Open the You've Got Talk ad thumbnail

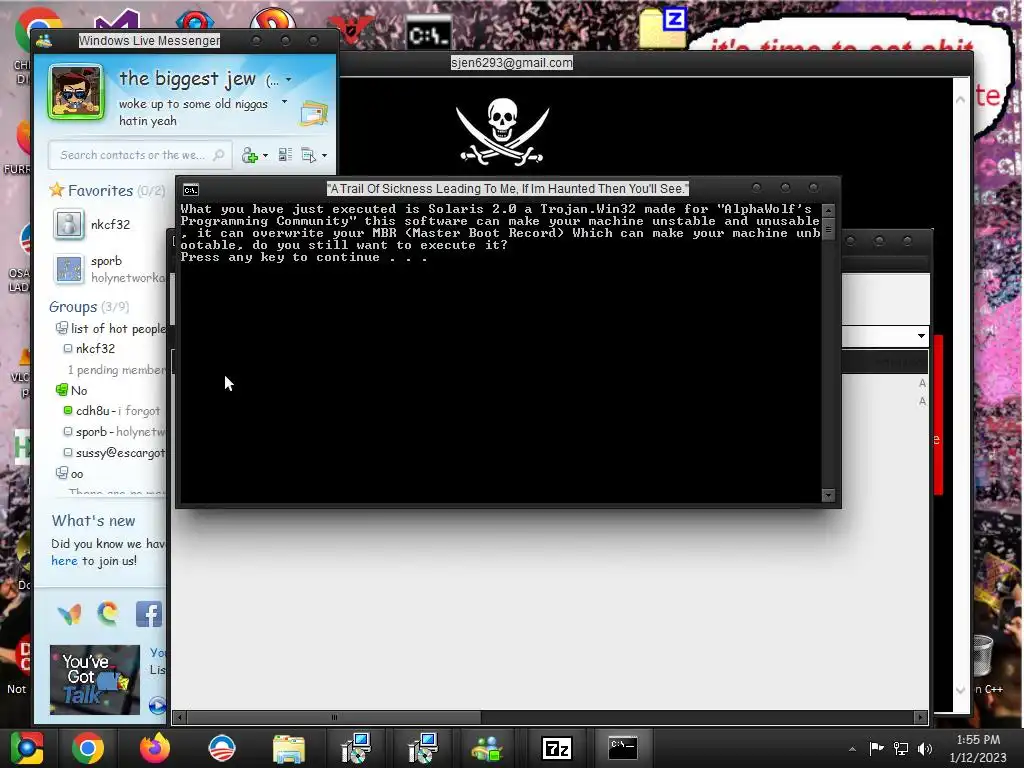(95, 680)
